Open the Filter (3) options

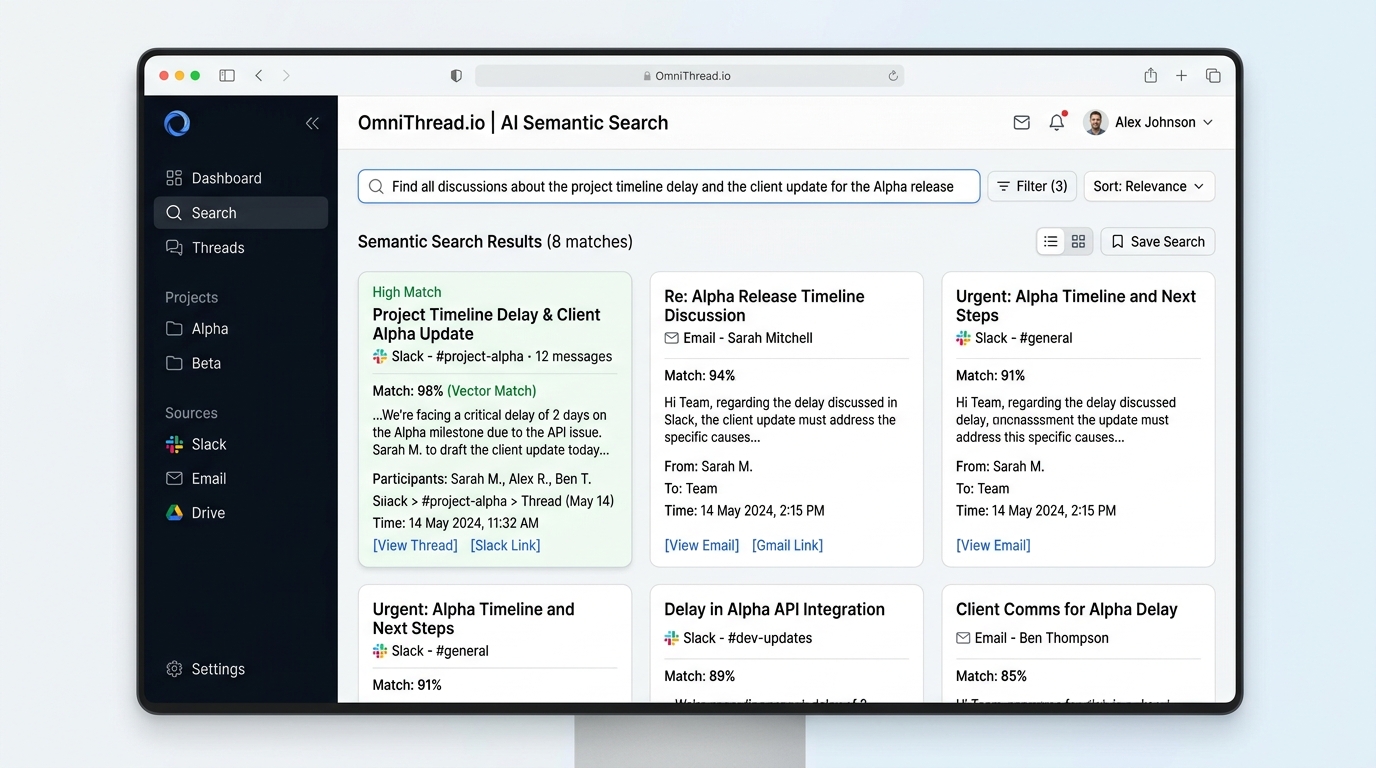click(x=1032, y=186)
